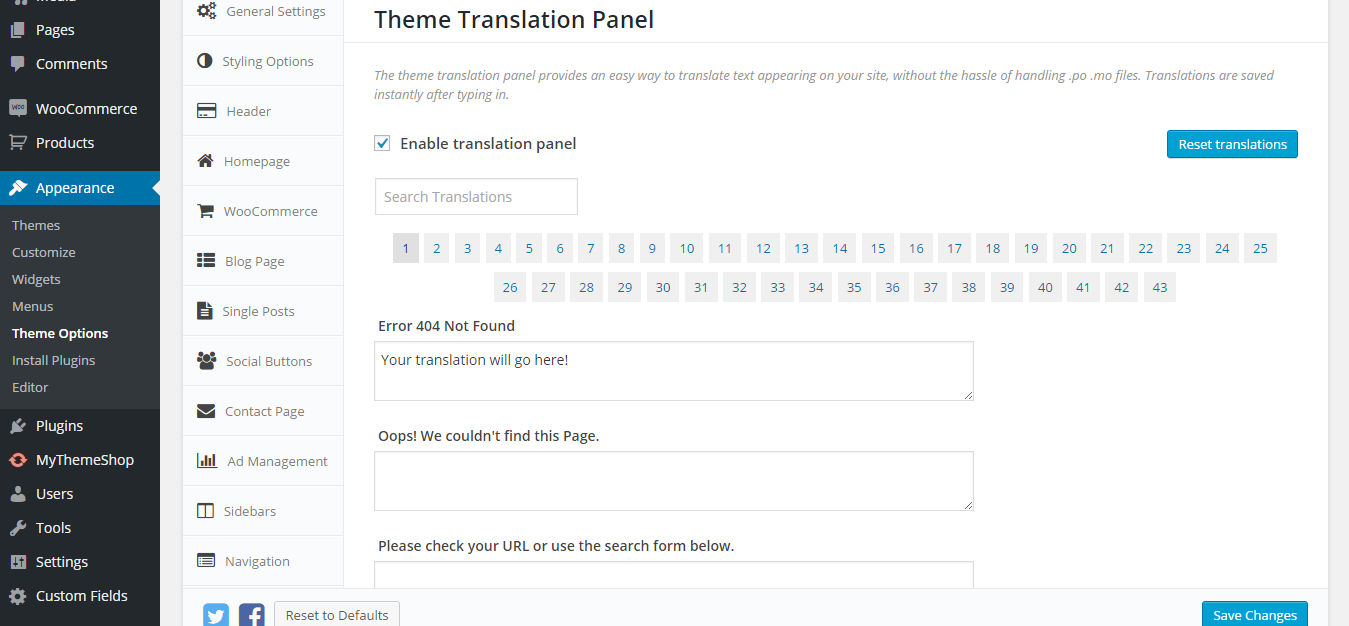
Task: Open WooCommerce cart icon in theme panel
Action: click(x=206, y=211)
